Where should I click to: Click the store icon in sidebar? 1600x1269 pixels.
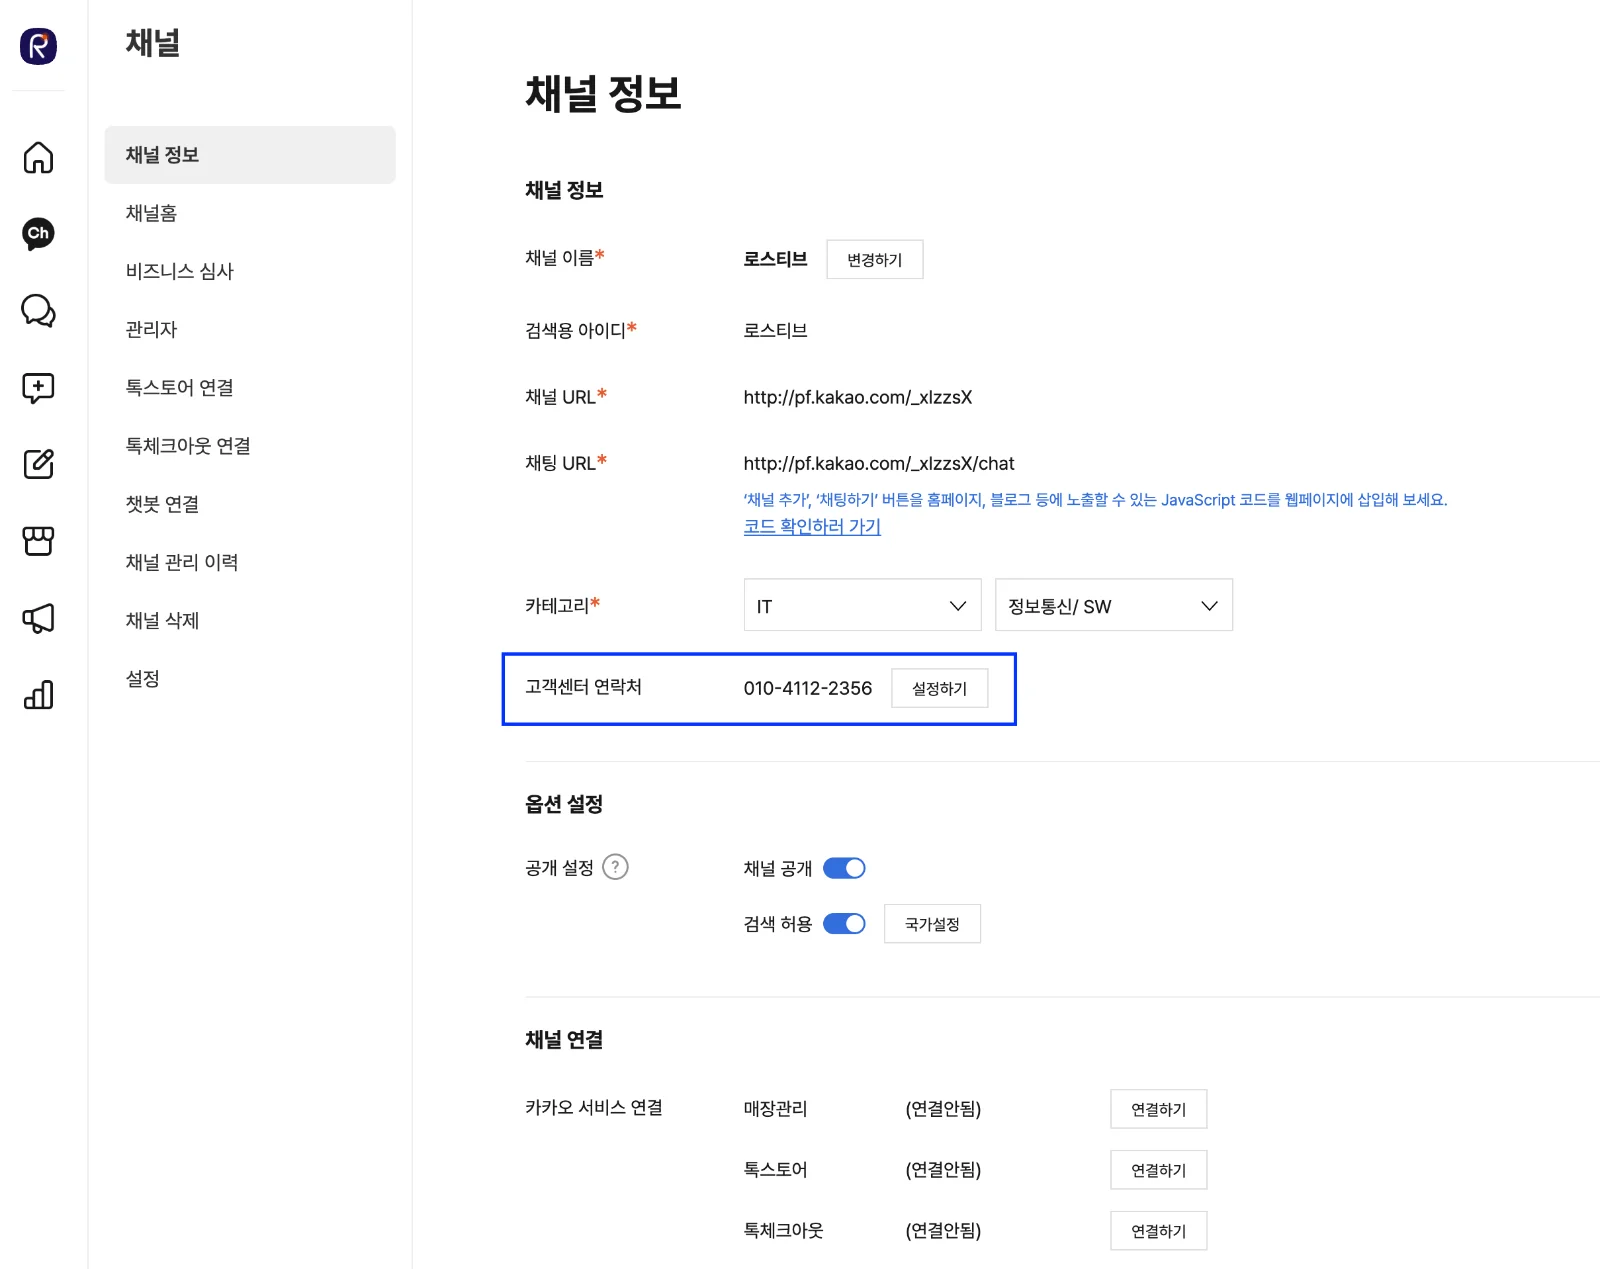[38, 541]
